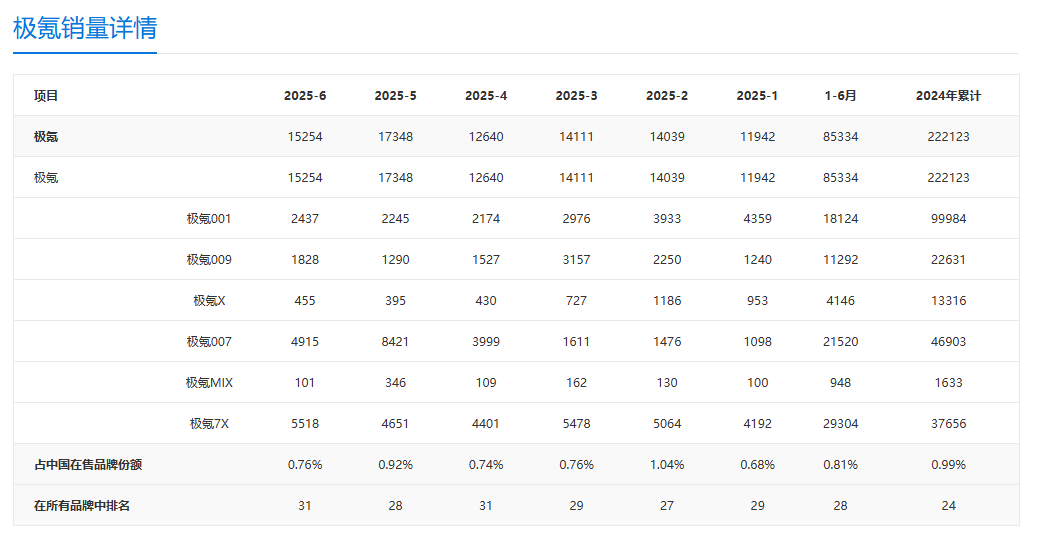Click 极氪007 half-year total 21520

tap(841, 342)
